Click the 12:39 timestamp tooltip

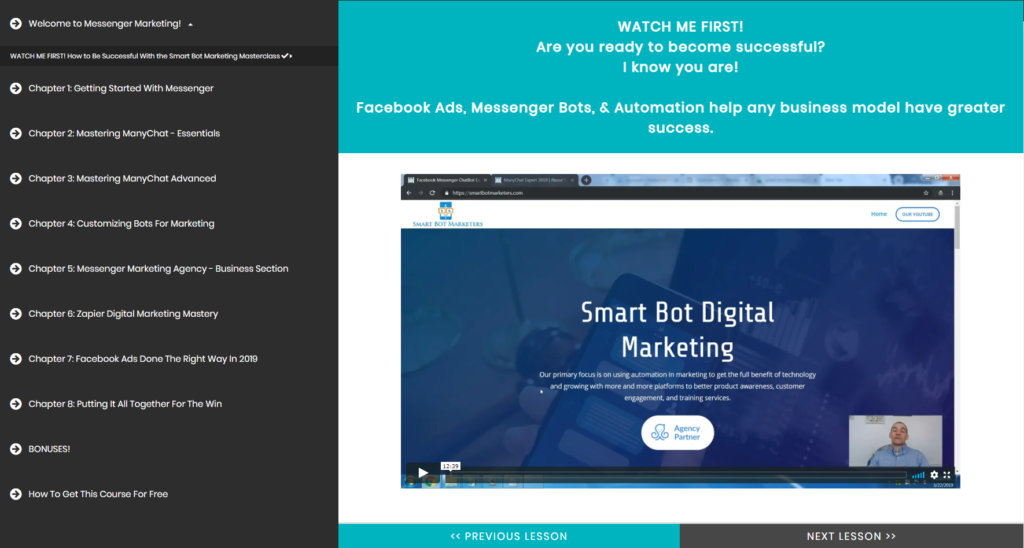pos(451,466)
